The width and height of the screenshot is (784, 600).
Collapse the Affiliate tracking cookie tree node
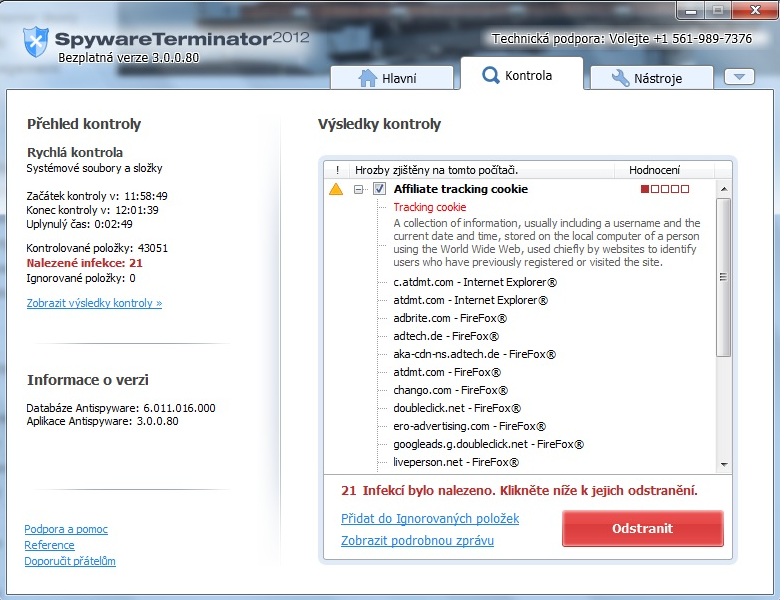358,190
